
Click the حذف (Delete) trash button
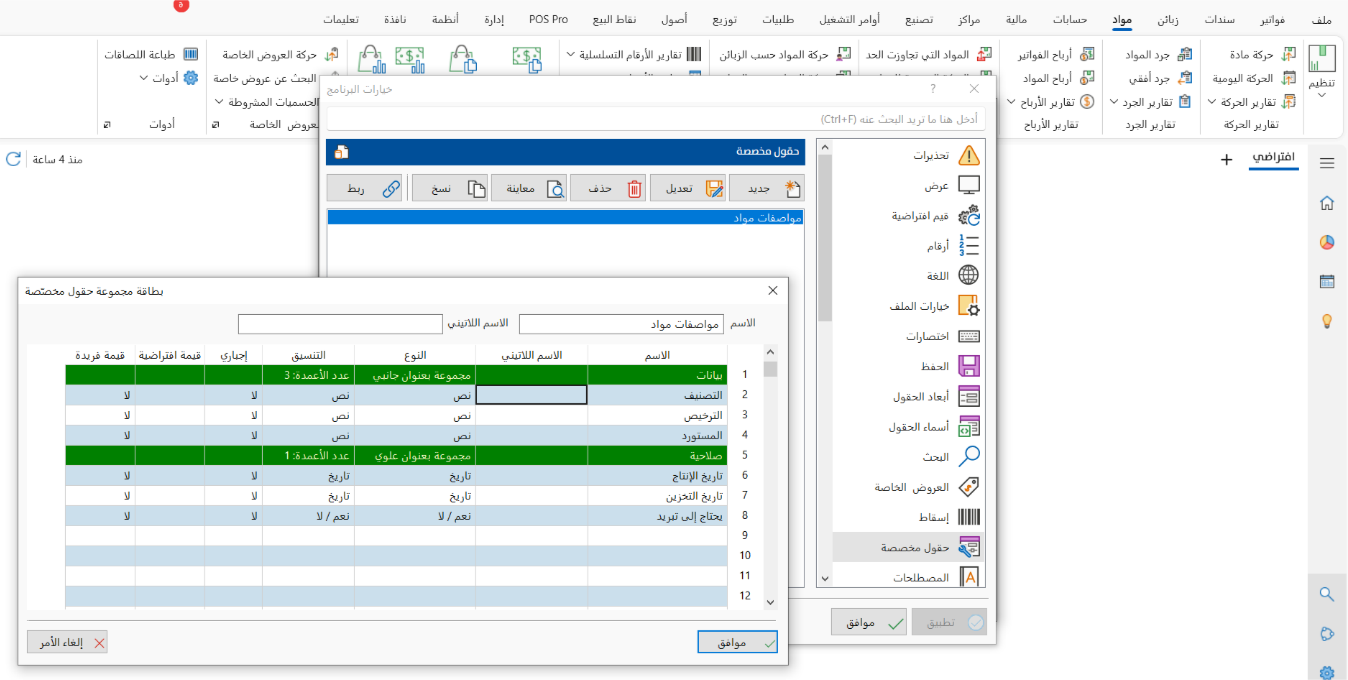click(608, 188)
